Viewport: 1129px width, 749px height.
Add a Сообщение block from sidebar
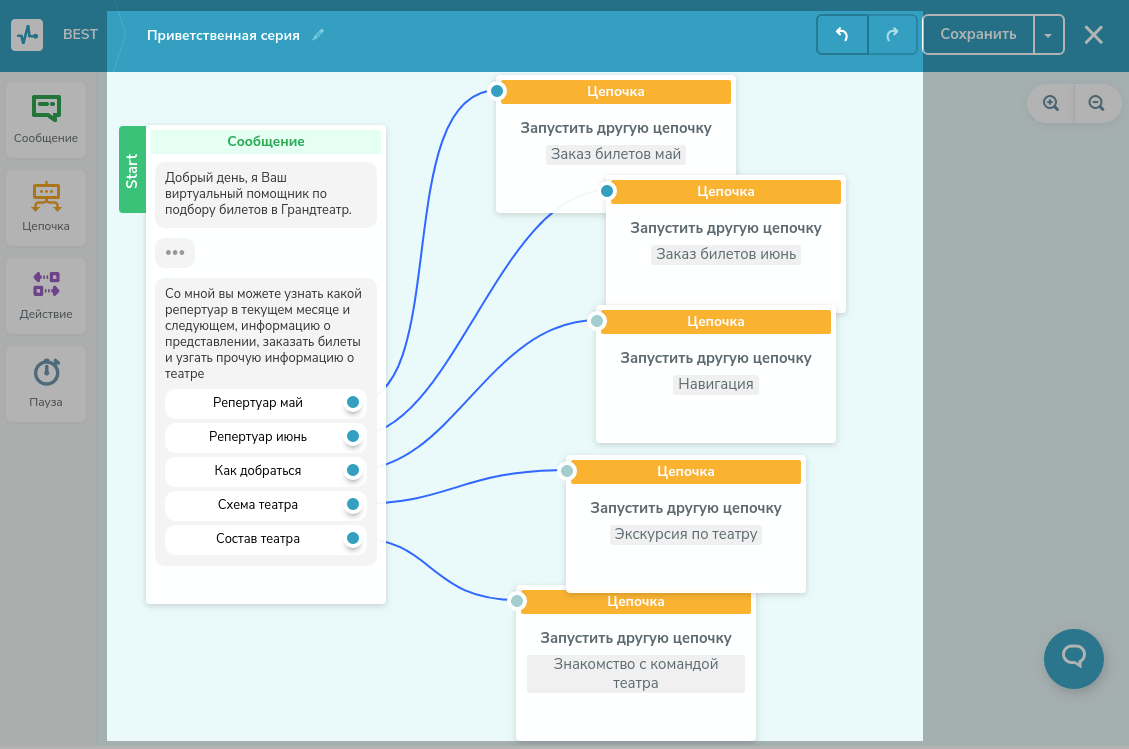click(x=46, y=120)
